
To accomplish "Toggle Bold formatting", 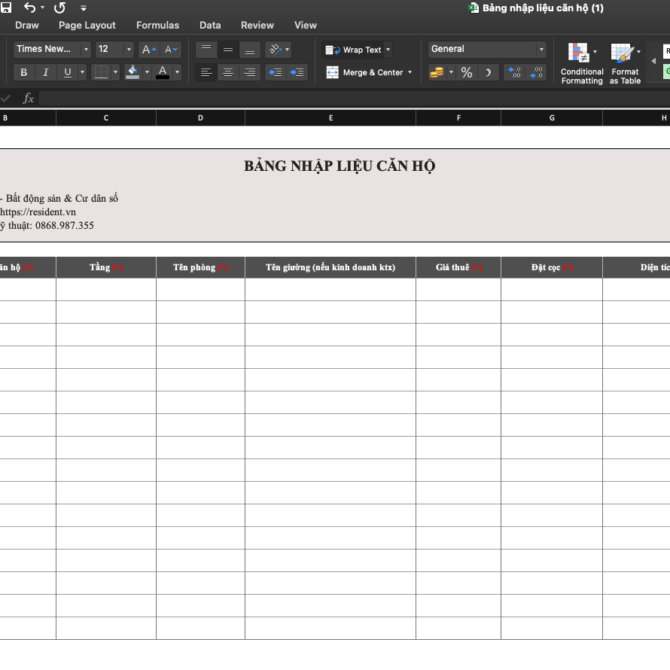I will pos(24,72).
